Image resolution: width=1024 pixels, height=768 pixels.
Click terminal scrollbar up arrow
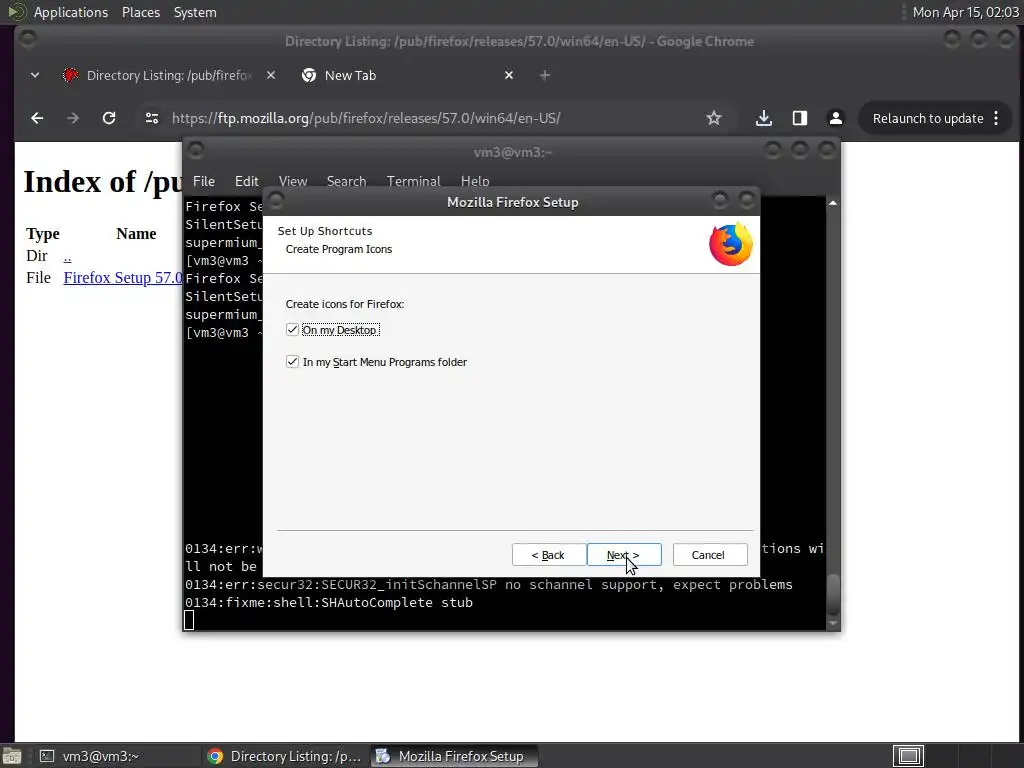(833, 204)
